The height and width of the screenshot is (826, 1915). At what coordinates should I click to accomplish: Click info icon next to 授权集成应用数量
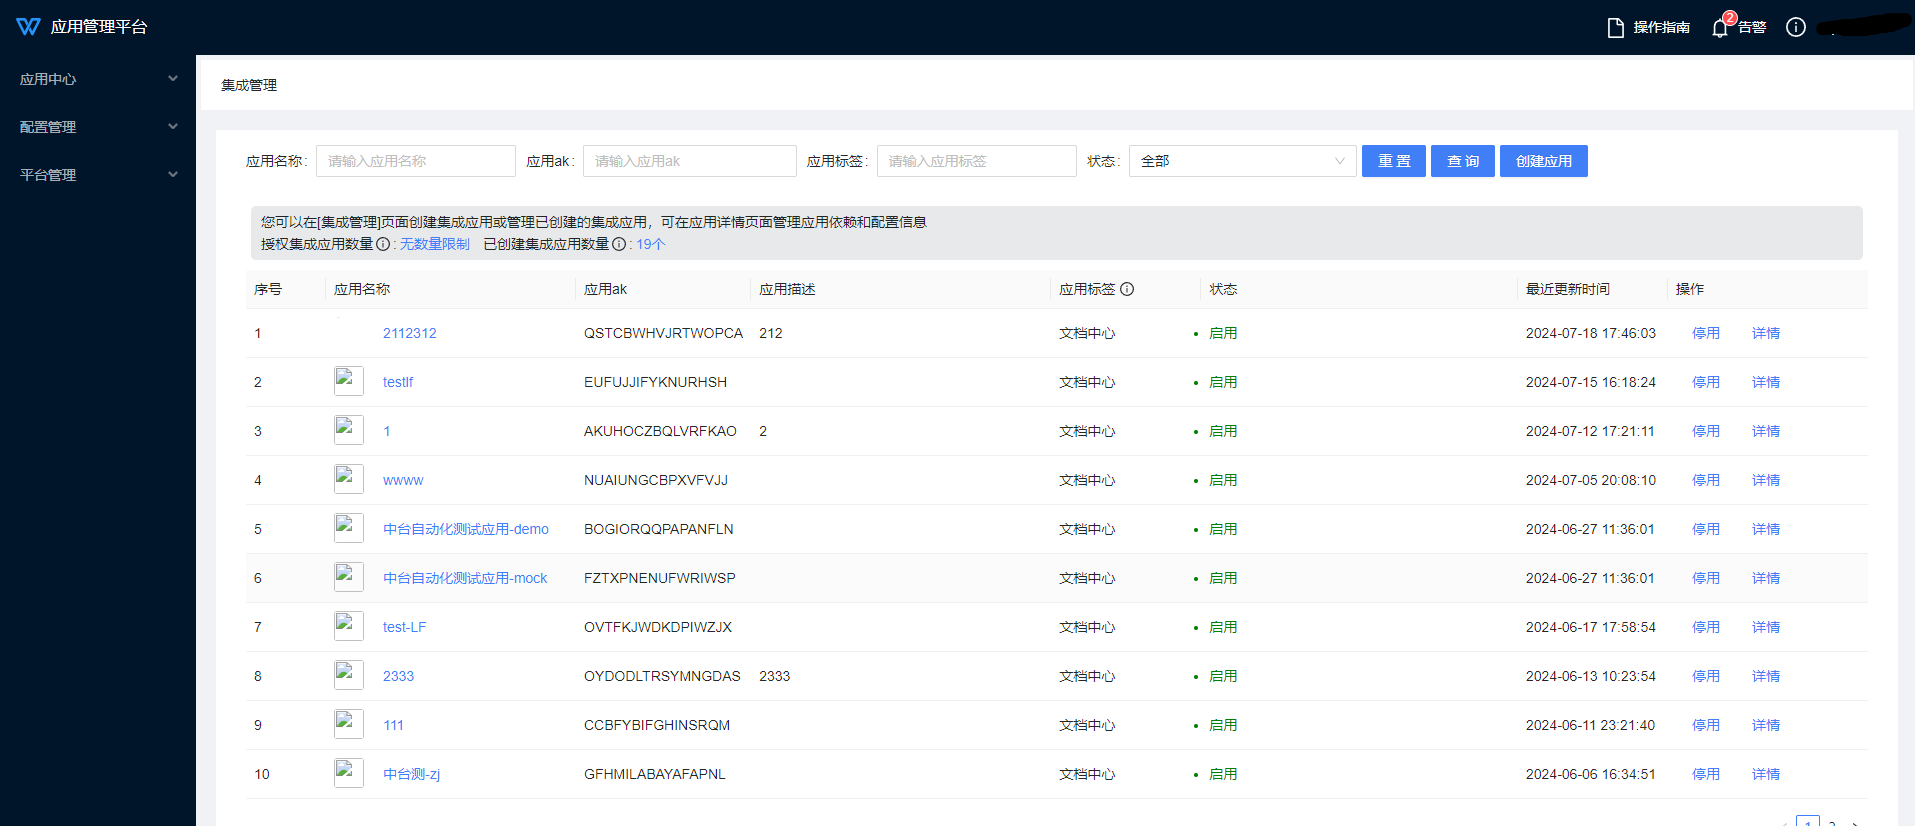click(383, 244)
